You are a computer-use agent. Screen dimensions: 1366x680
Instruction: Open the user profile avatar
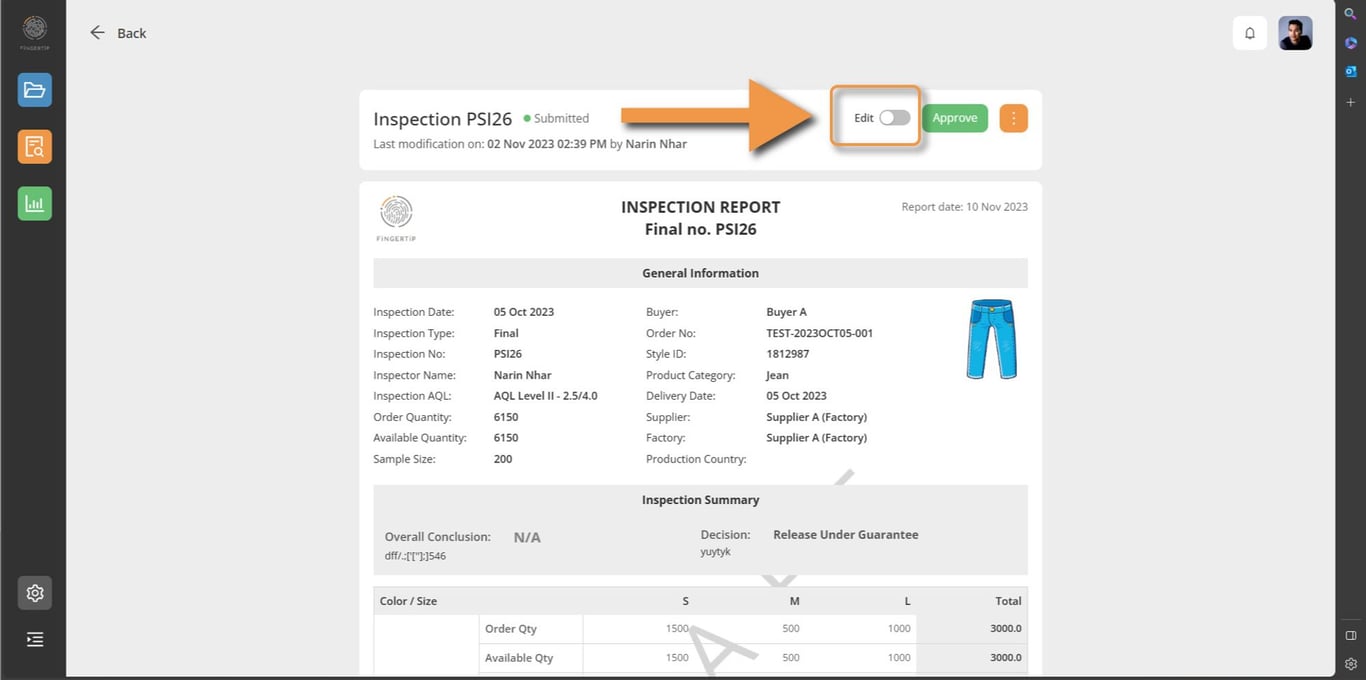[x=1296, y=33]
